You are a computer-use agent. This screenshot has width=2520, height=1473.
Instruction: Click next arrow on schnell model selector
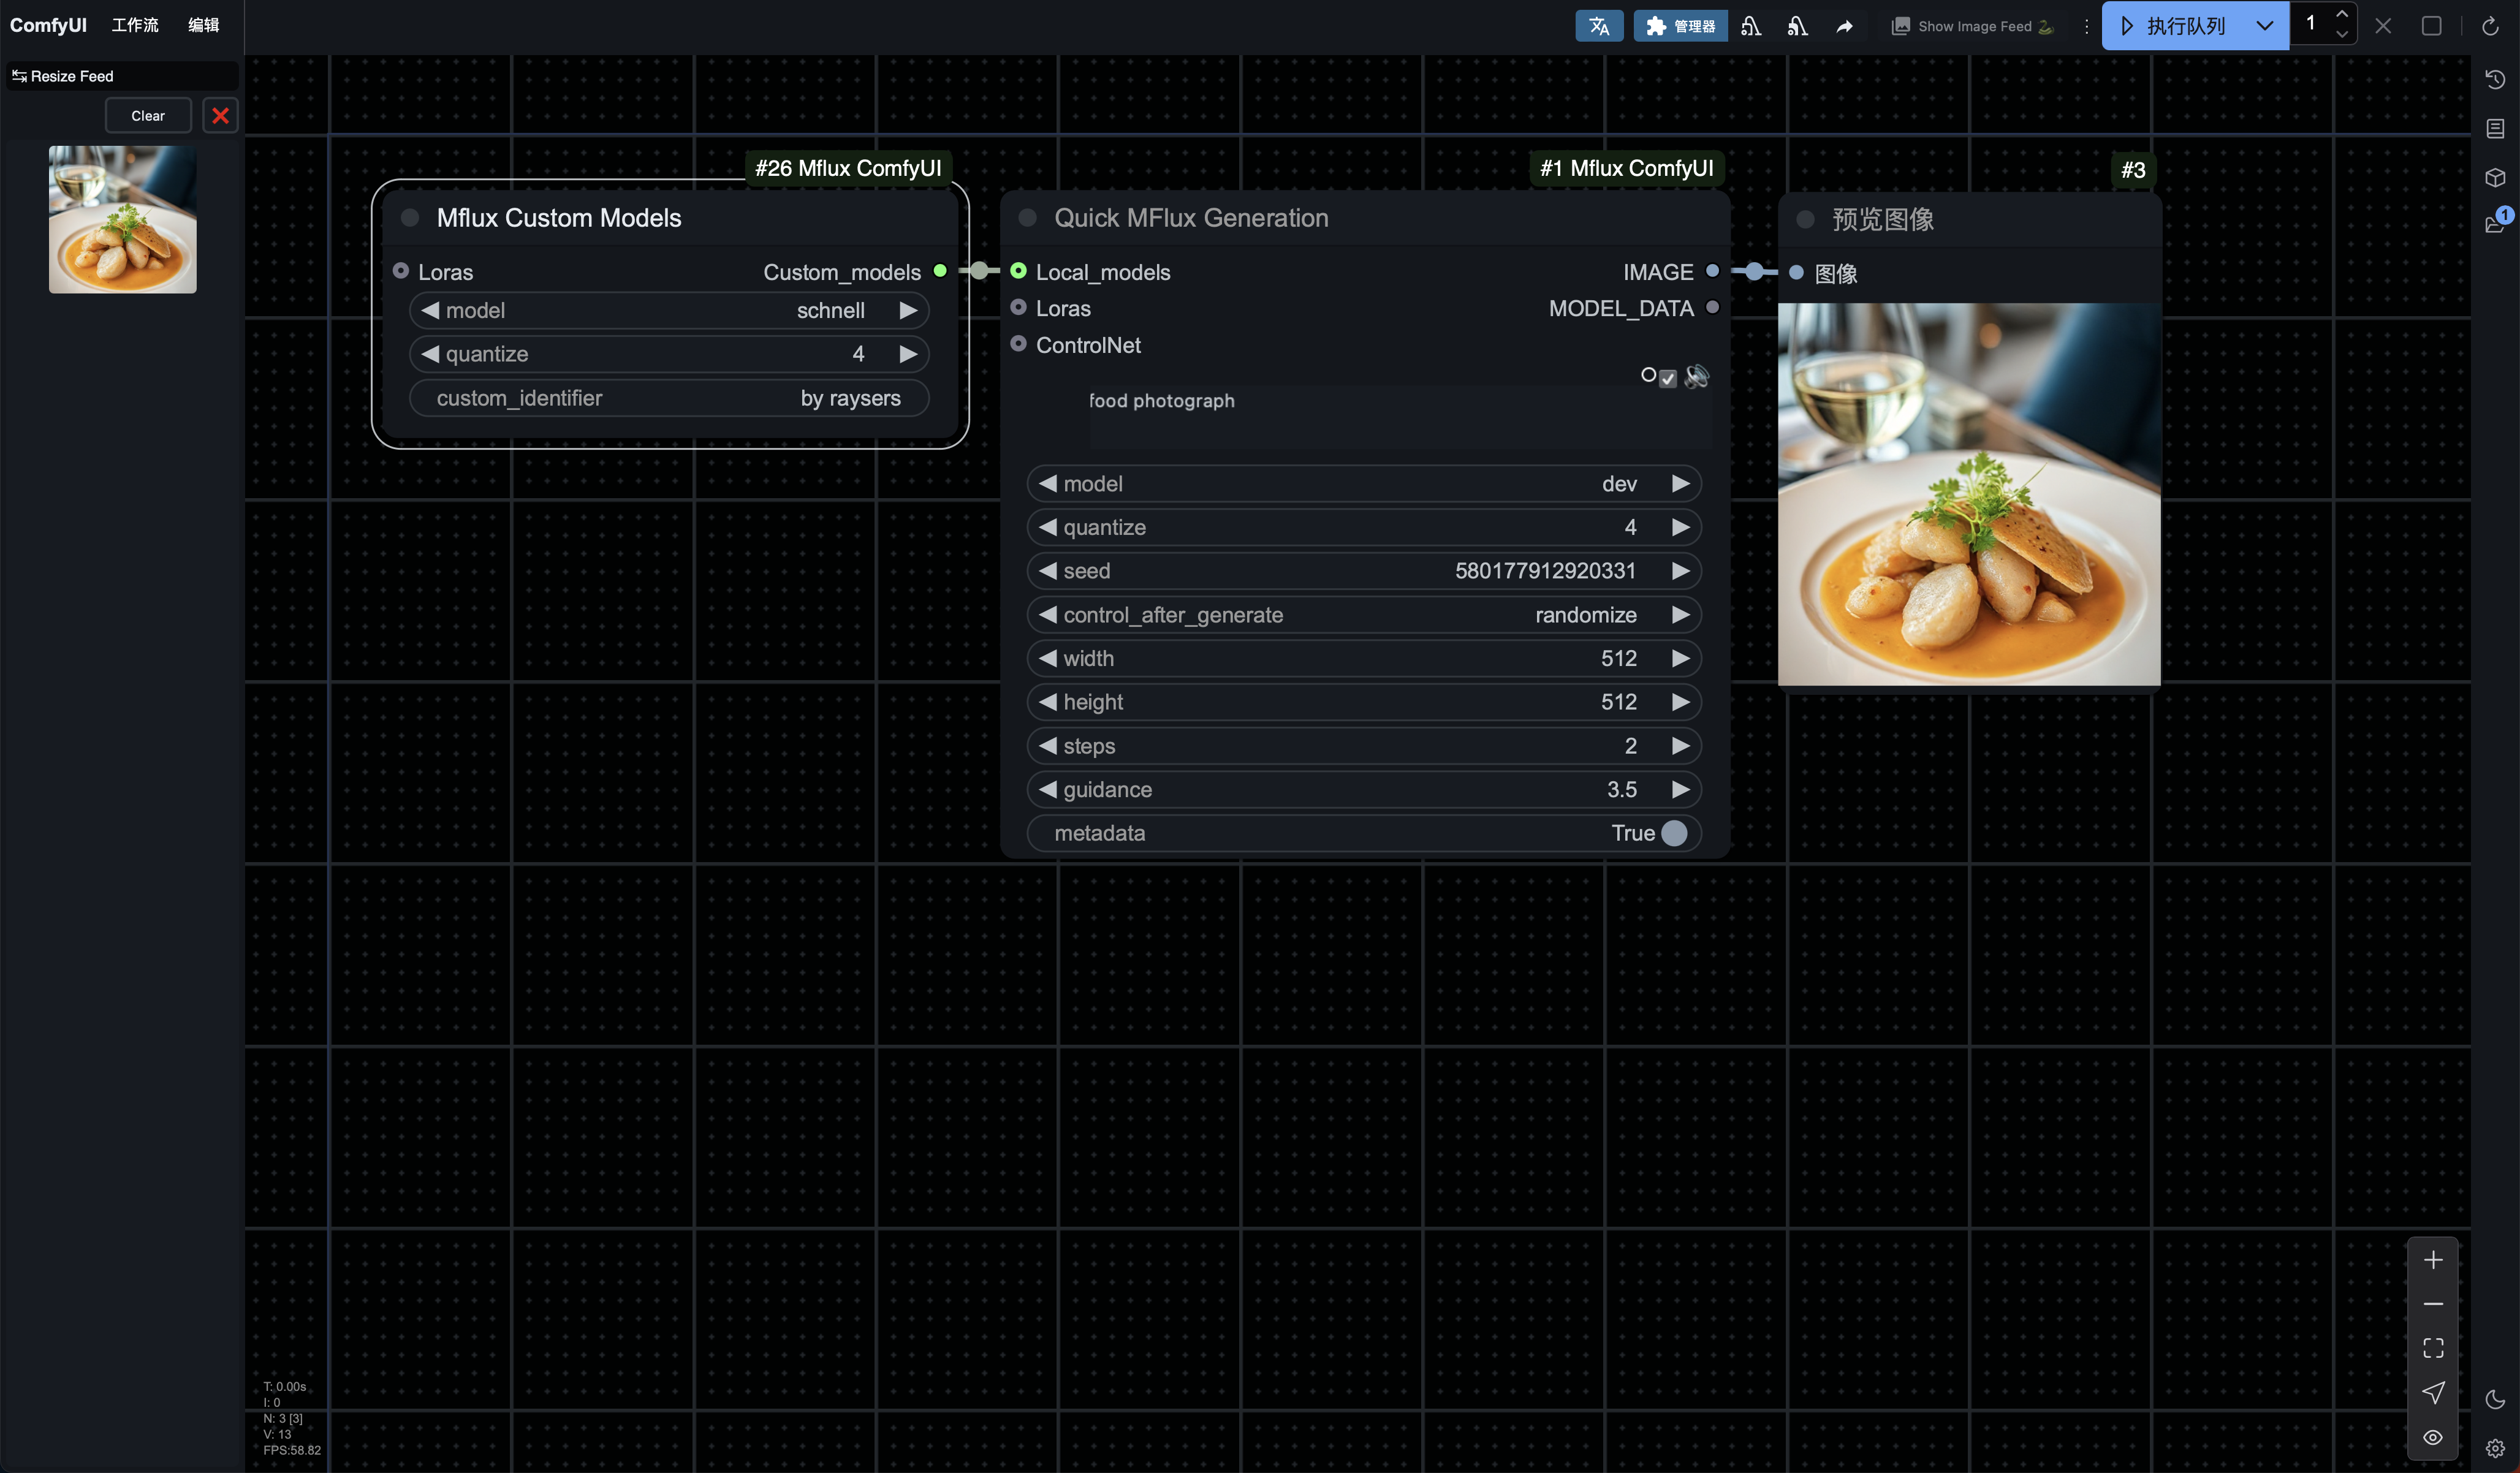point(908,310)
